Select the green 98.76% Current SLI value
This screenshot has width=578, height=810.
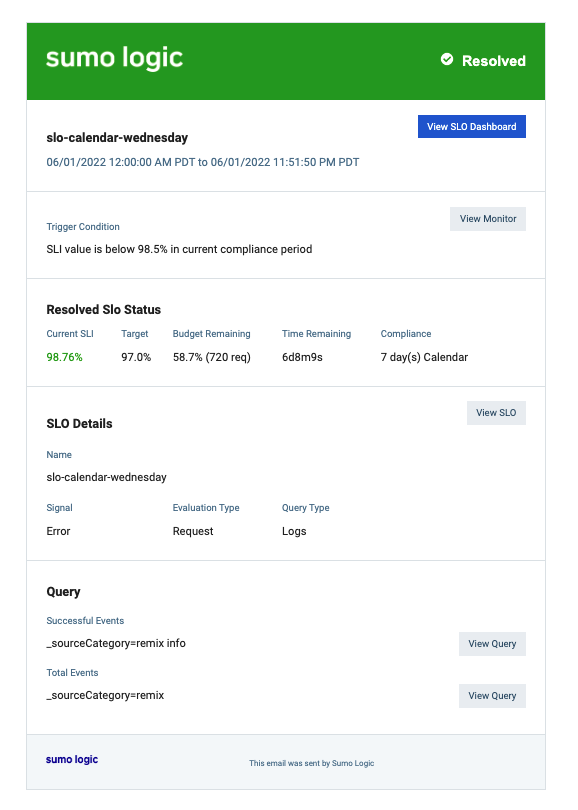click(x=65, y=356)
